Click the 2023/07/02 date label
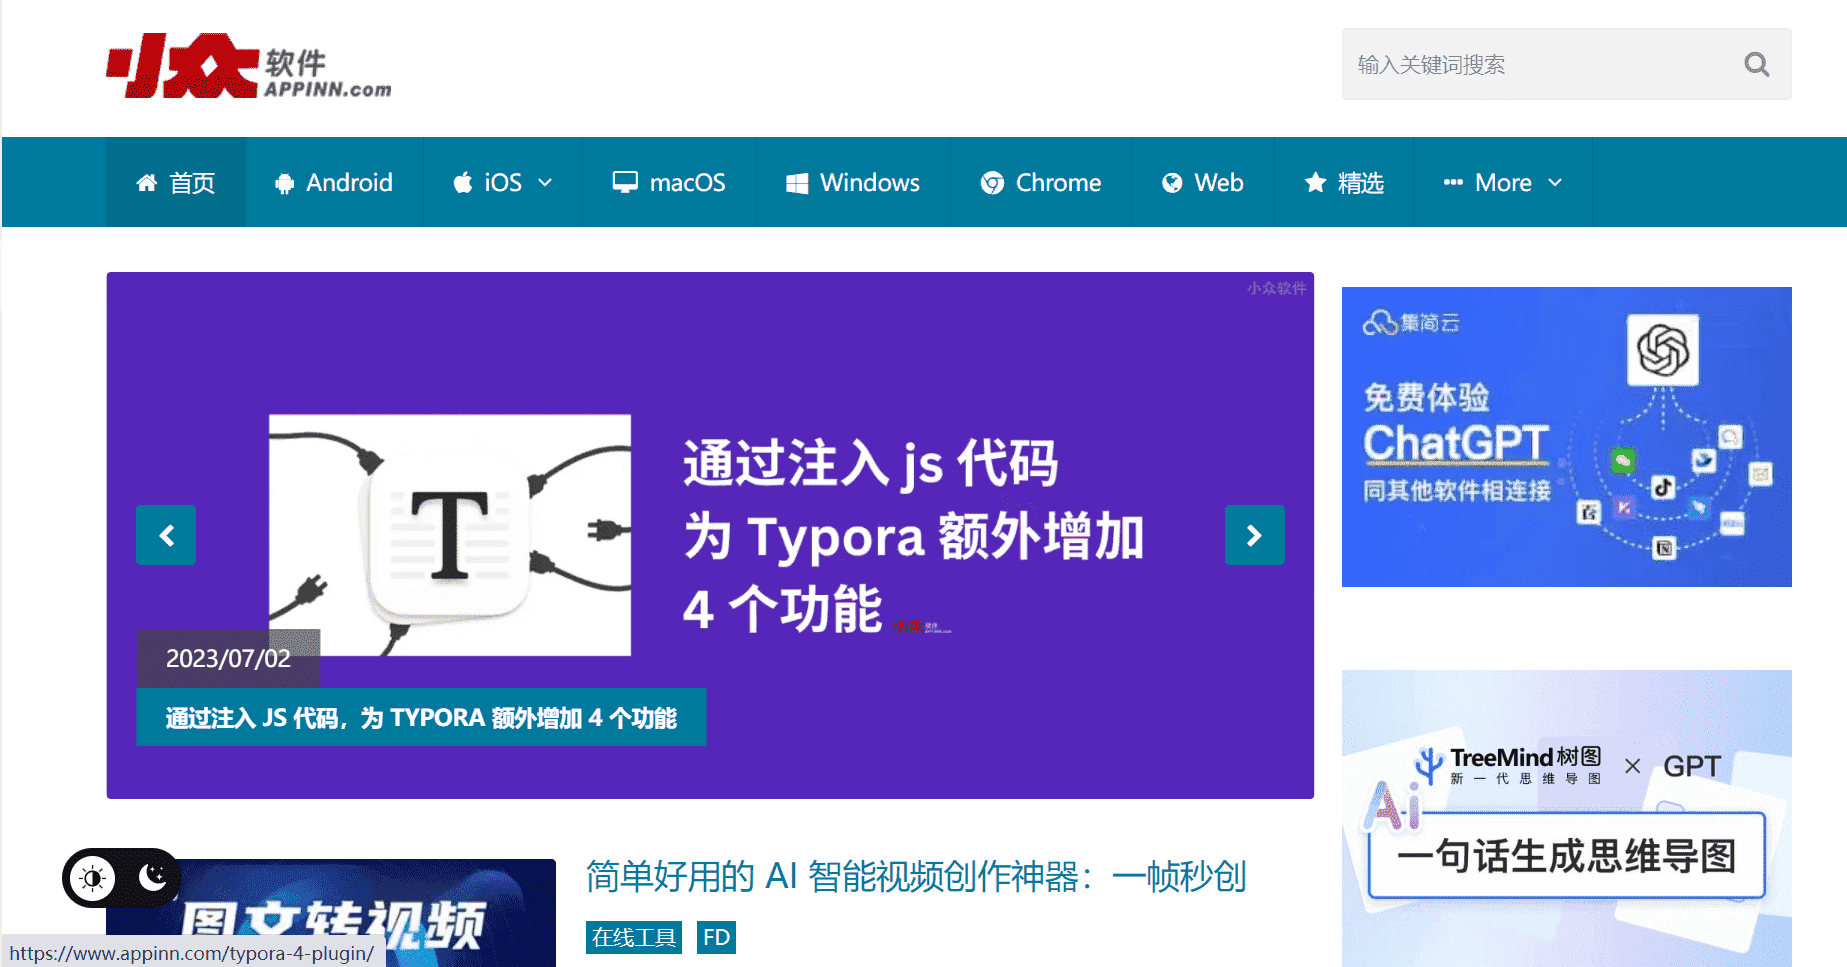The height and width of the screenshot is (967, 1847). tap(228, 658)
